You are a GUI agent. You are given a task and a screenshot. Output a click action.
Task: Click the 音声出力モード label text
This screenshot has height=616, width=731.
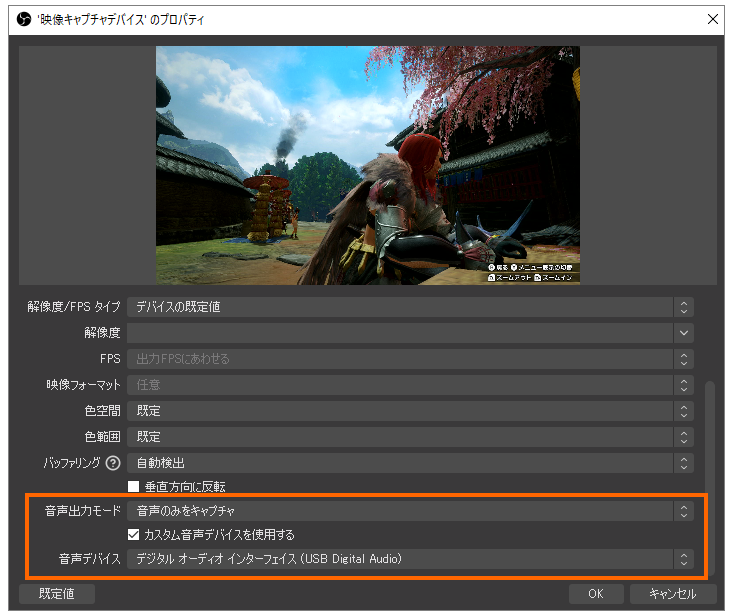(x=83, y=511)
